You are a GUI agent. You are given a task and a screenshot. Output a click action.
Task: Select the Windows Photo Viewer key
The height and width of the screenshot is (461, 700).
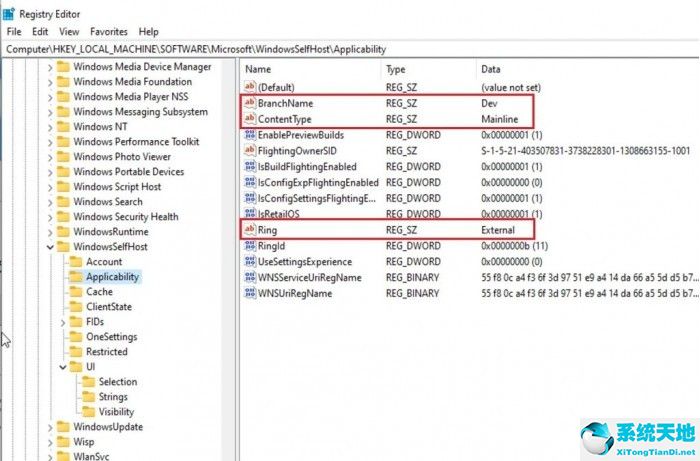pos(122,157)
